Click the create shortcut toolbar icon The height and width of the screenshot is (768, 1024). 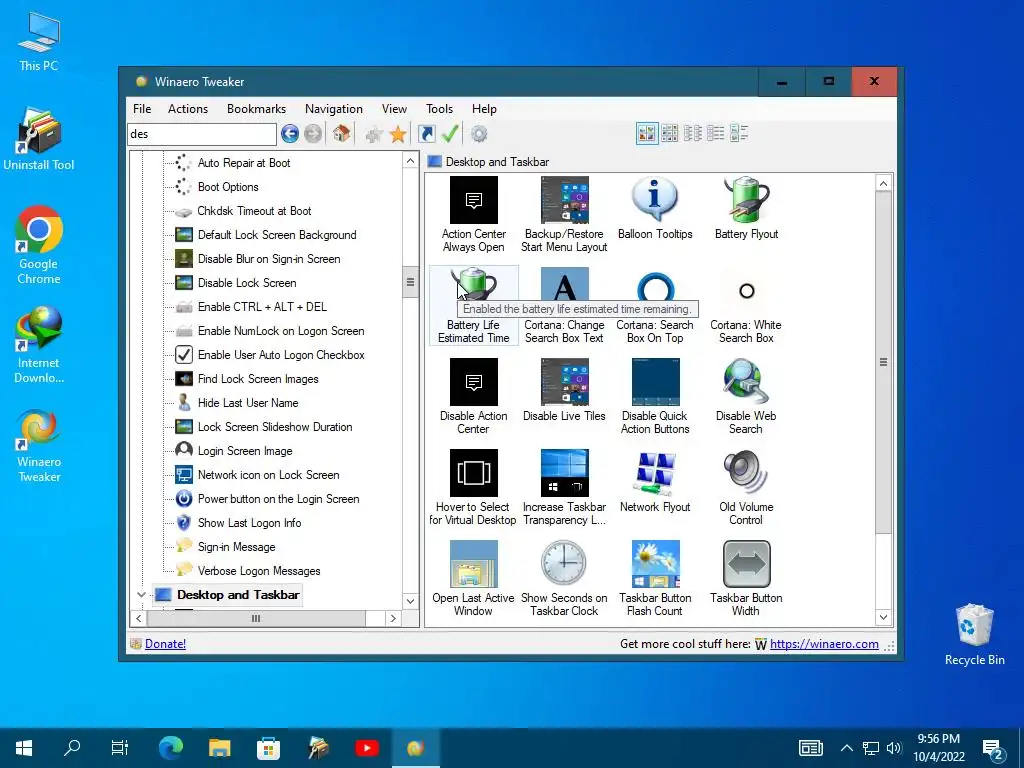click(x=426, y=134)
